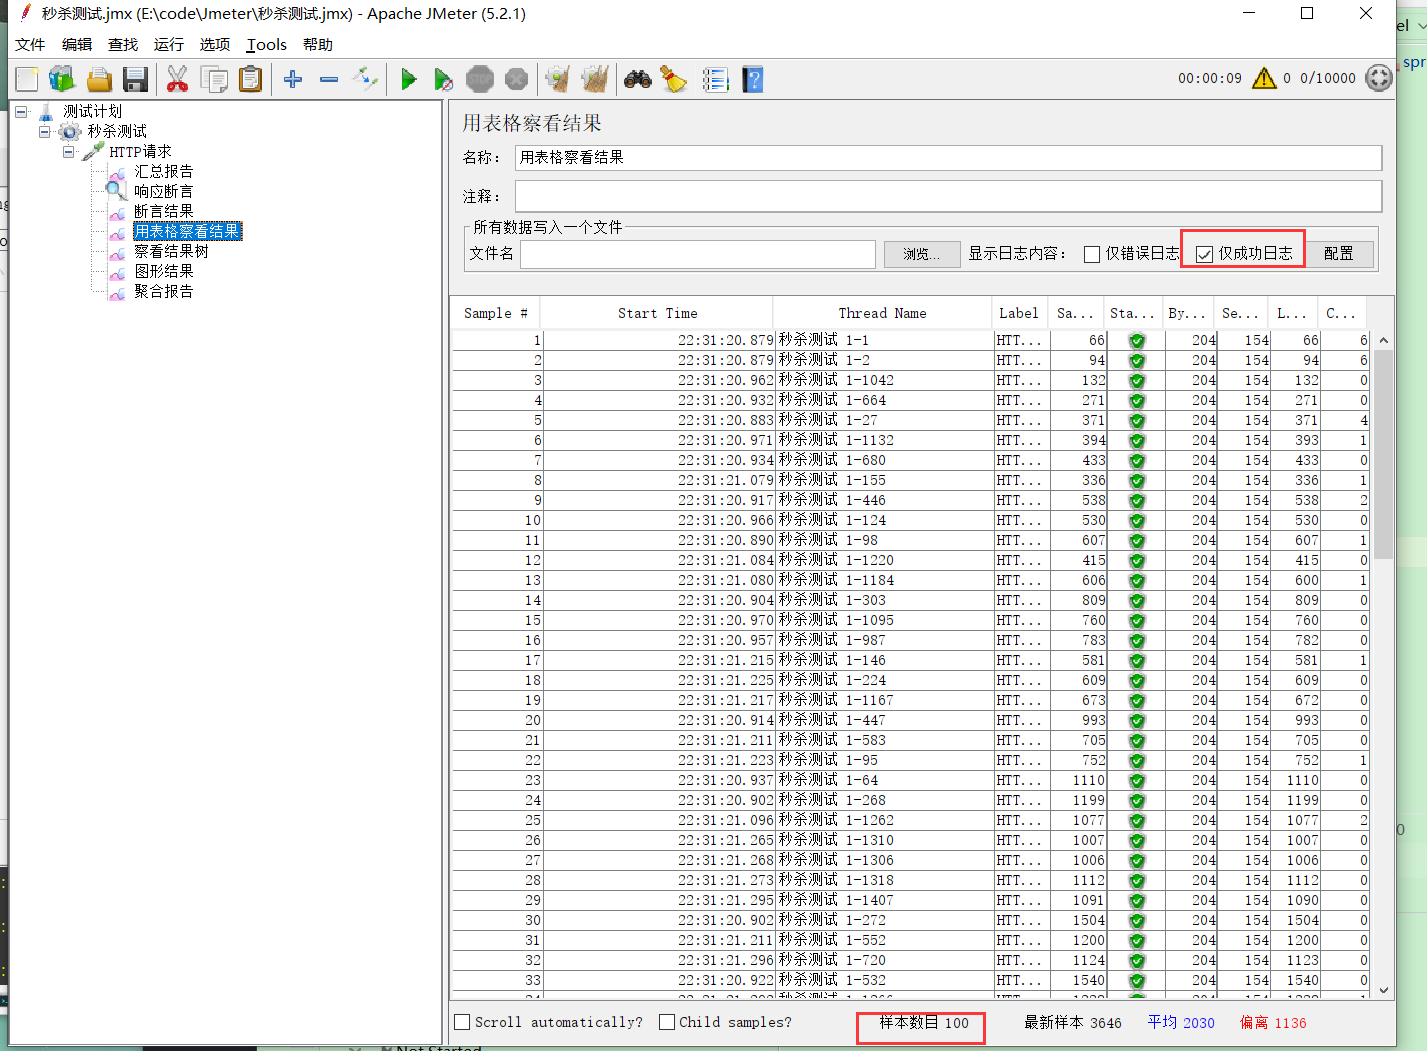The image size is (1427, 1051).
Task: Select 聚合报告 in the tree
Action: pyautogui.click(x=164, y=291)
